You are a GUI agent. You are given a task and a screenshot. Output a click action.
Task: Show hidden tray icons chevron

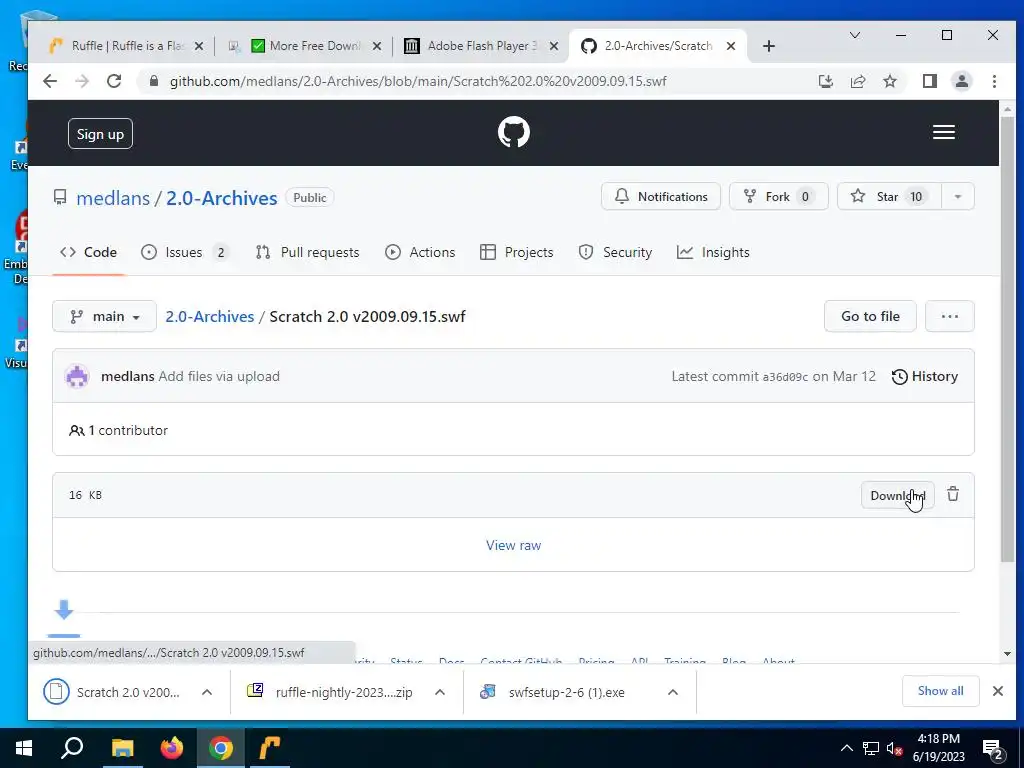[x=846, y=748]
